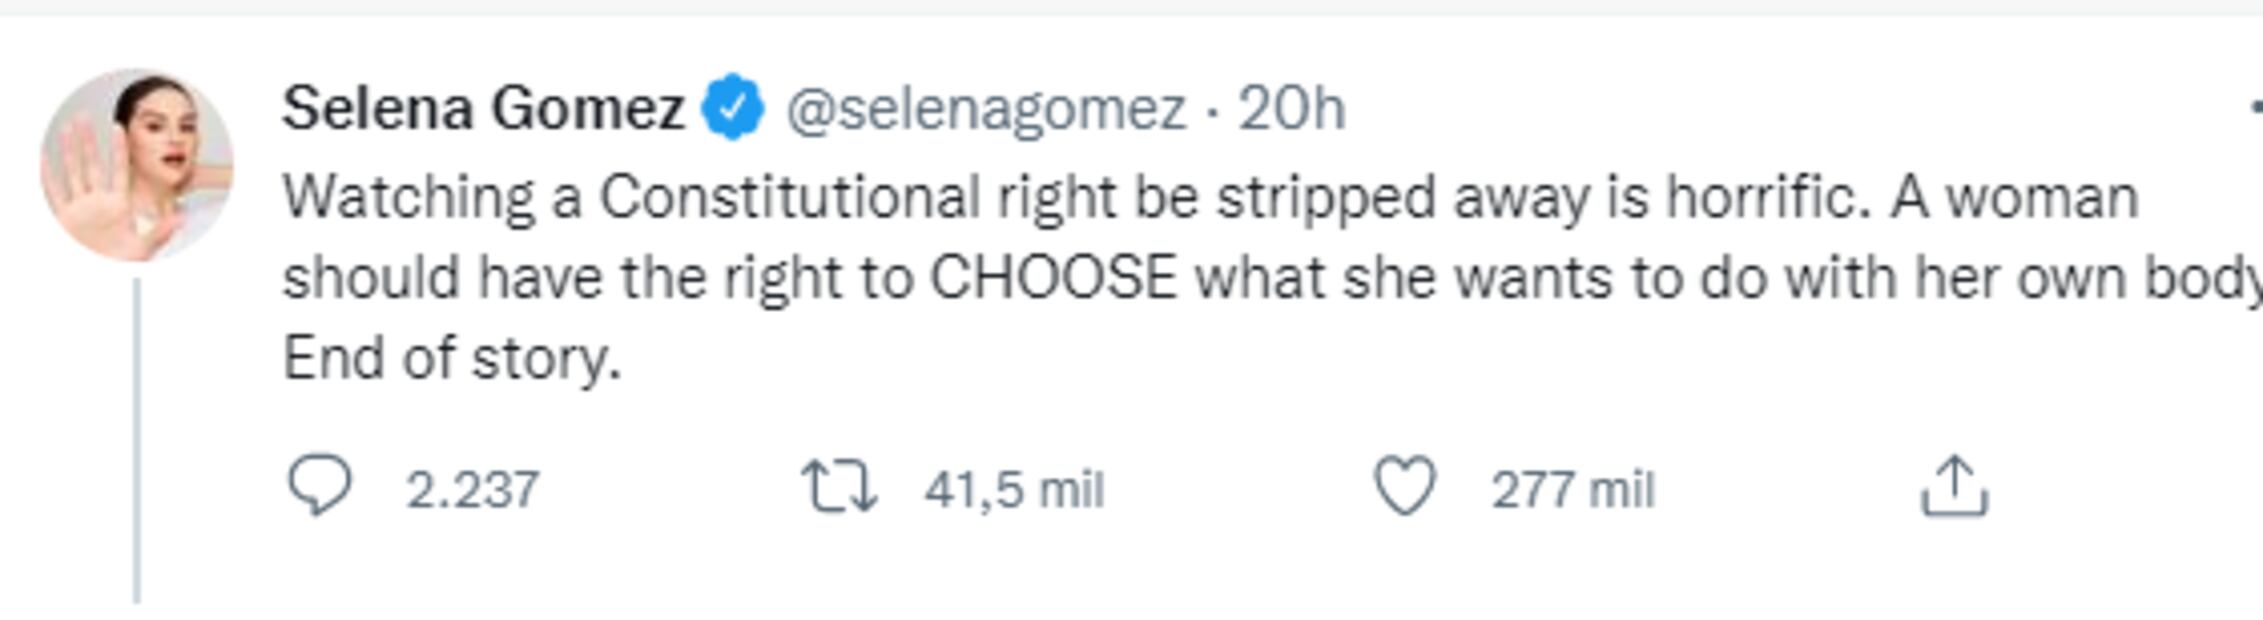Open the share arrow icon
2263x620 pixels.
(1954, 487)
